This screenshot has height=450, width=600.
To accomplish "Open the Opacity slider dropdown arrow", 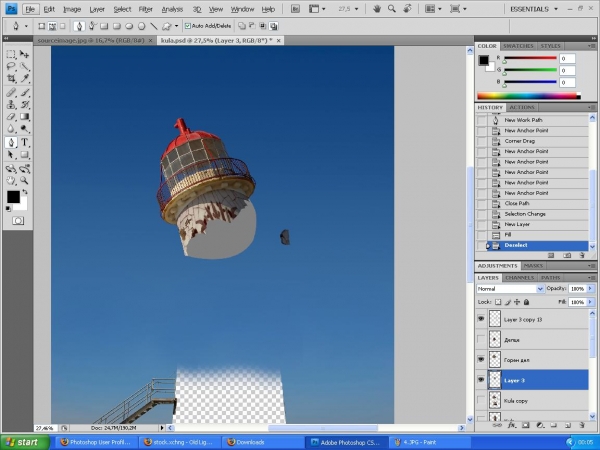I will coord(590,289).
